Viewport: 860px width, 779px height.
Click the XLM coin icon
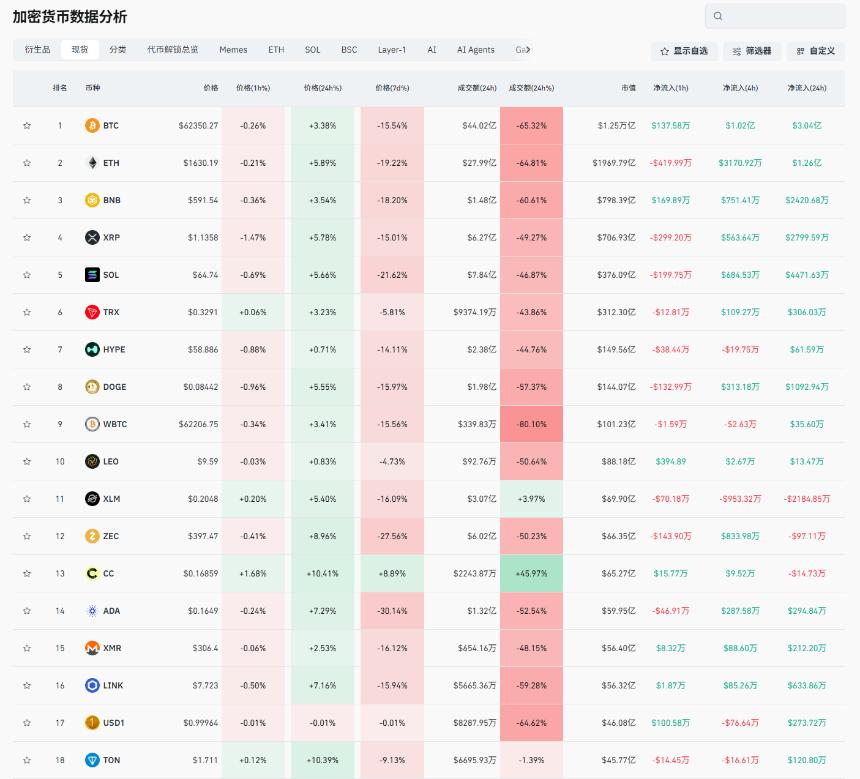tap(92, 499)
